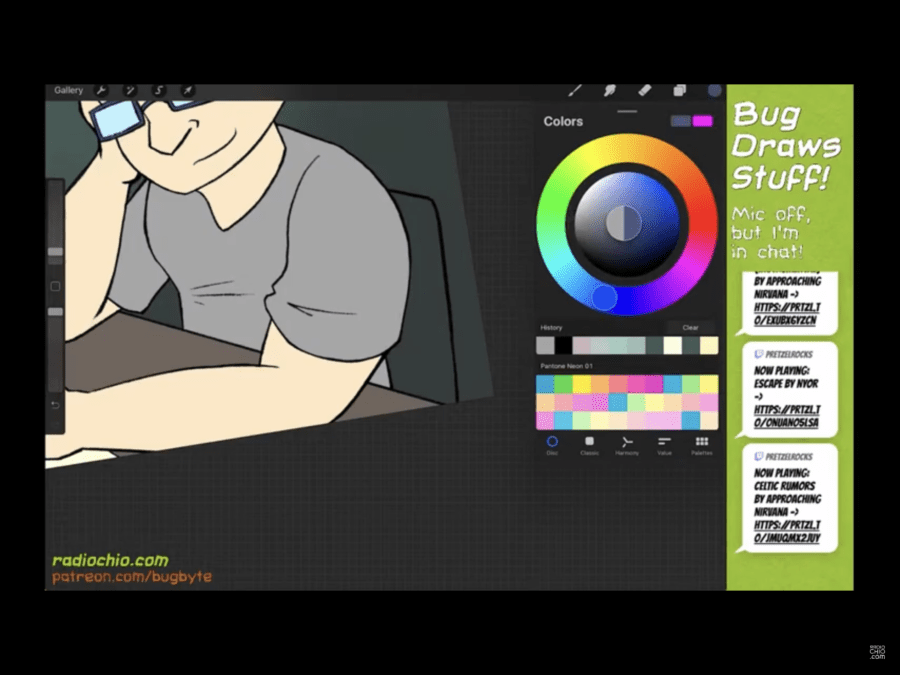Clear the color History

(690, 328)
